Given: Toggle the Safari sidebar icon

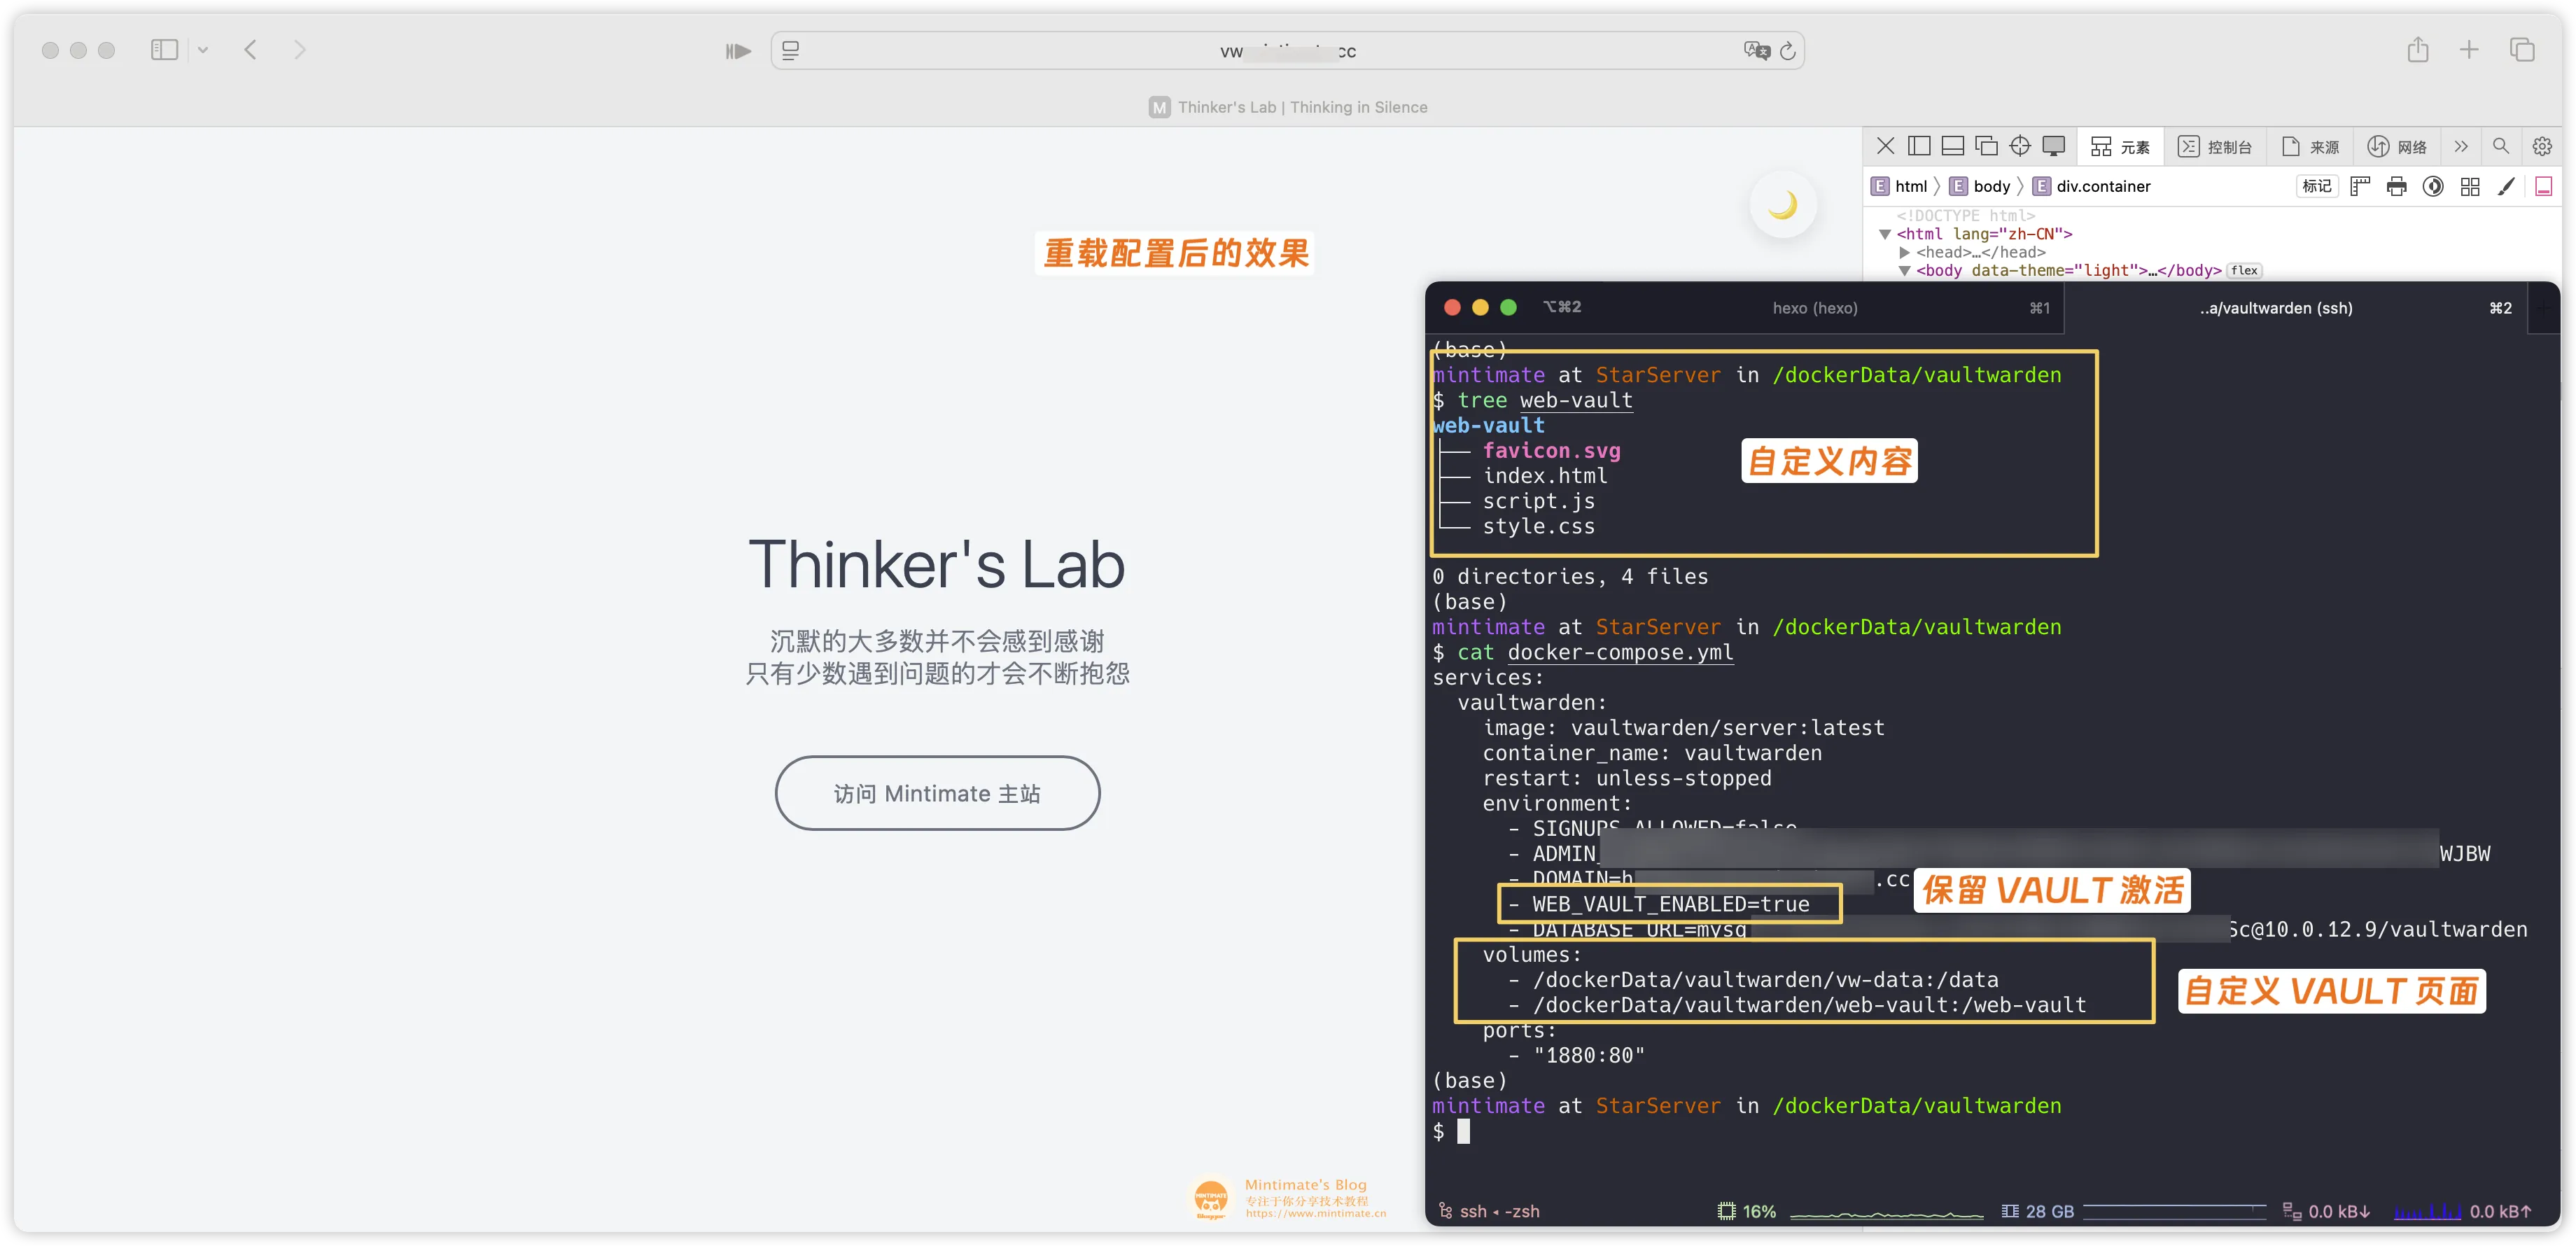Looking at the screenshot, I should (164, 50).
